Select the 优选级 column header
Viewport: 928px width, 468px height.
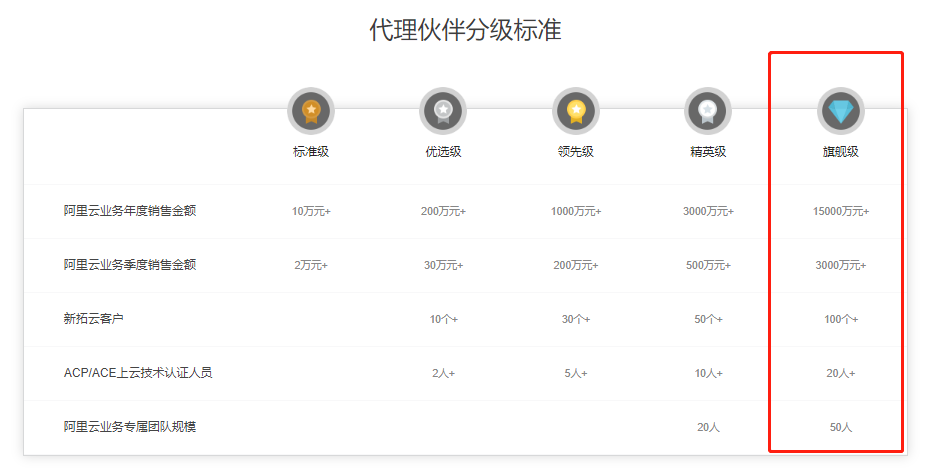[443, 152]
